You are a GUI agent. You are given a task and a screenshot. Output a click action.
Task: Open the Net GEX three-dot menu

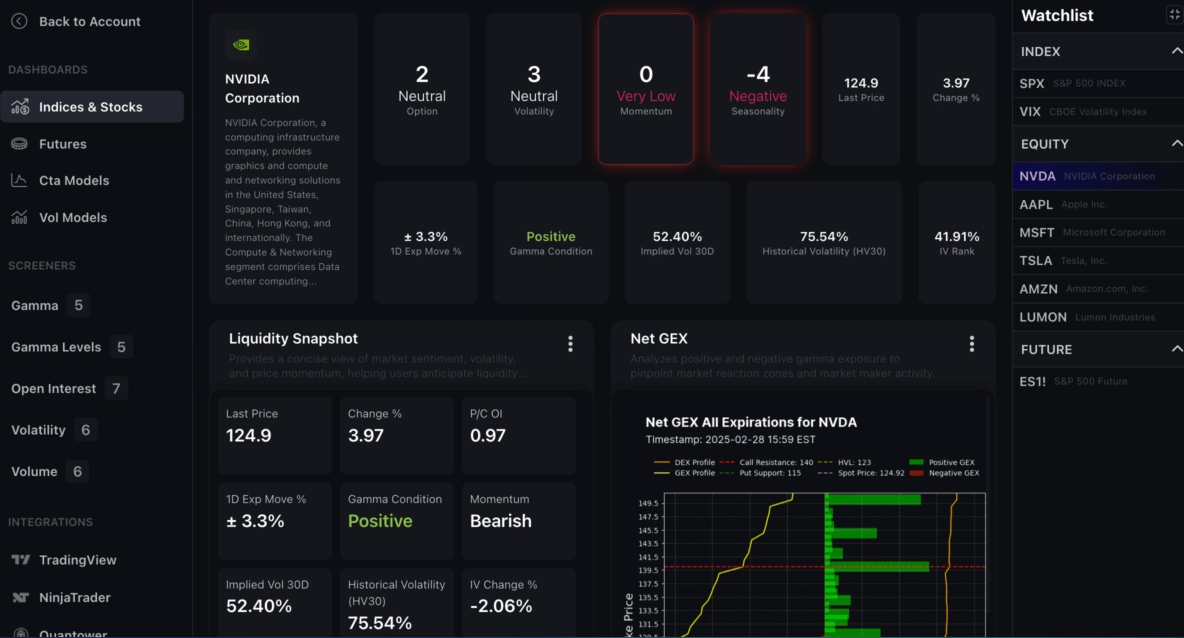972,344
